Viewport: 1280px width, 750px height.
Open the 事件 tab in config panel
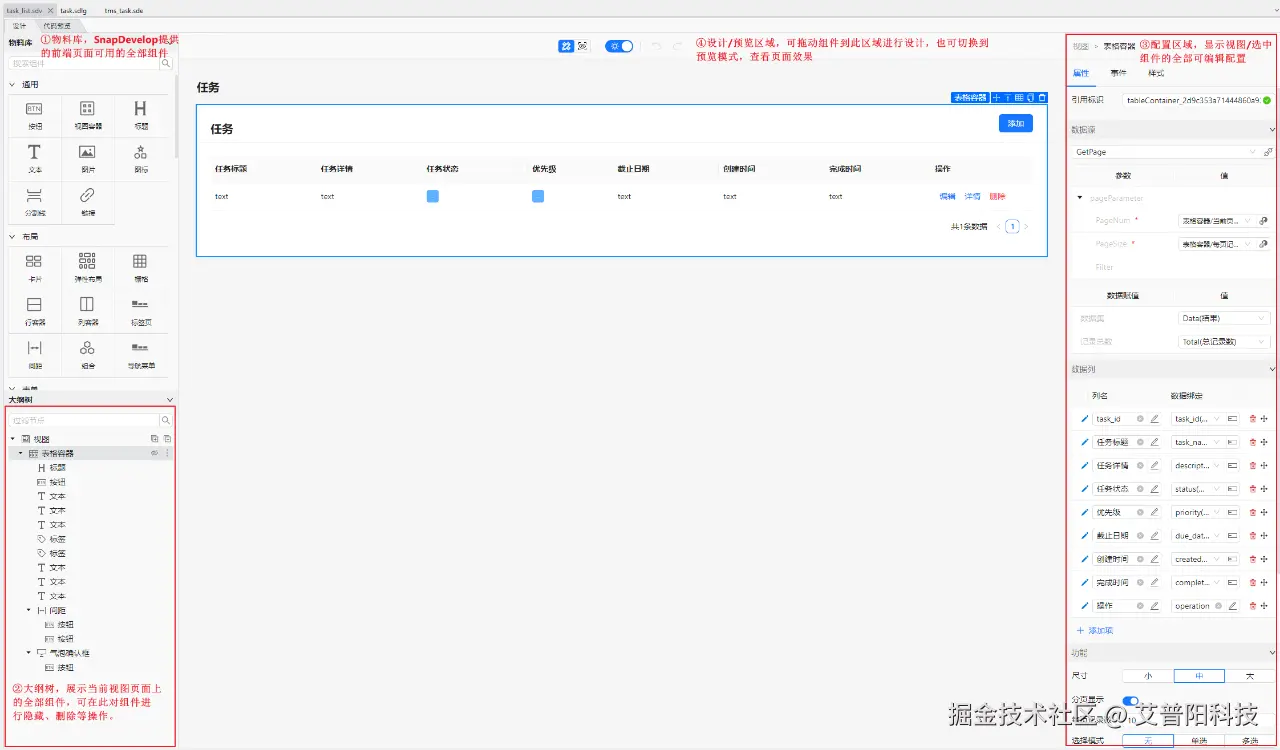[1118, 73]
